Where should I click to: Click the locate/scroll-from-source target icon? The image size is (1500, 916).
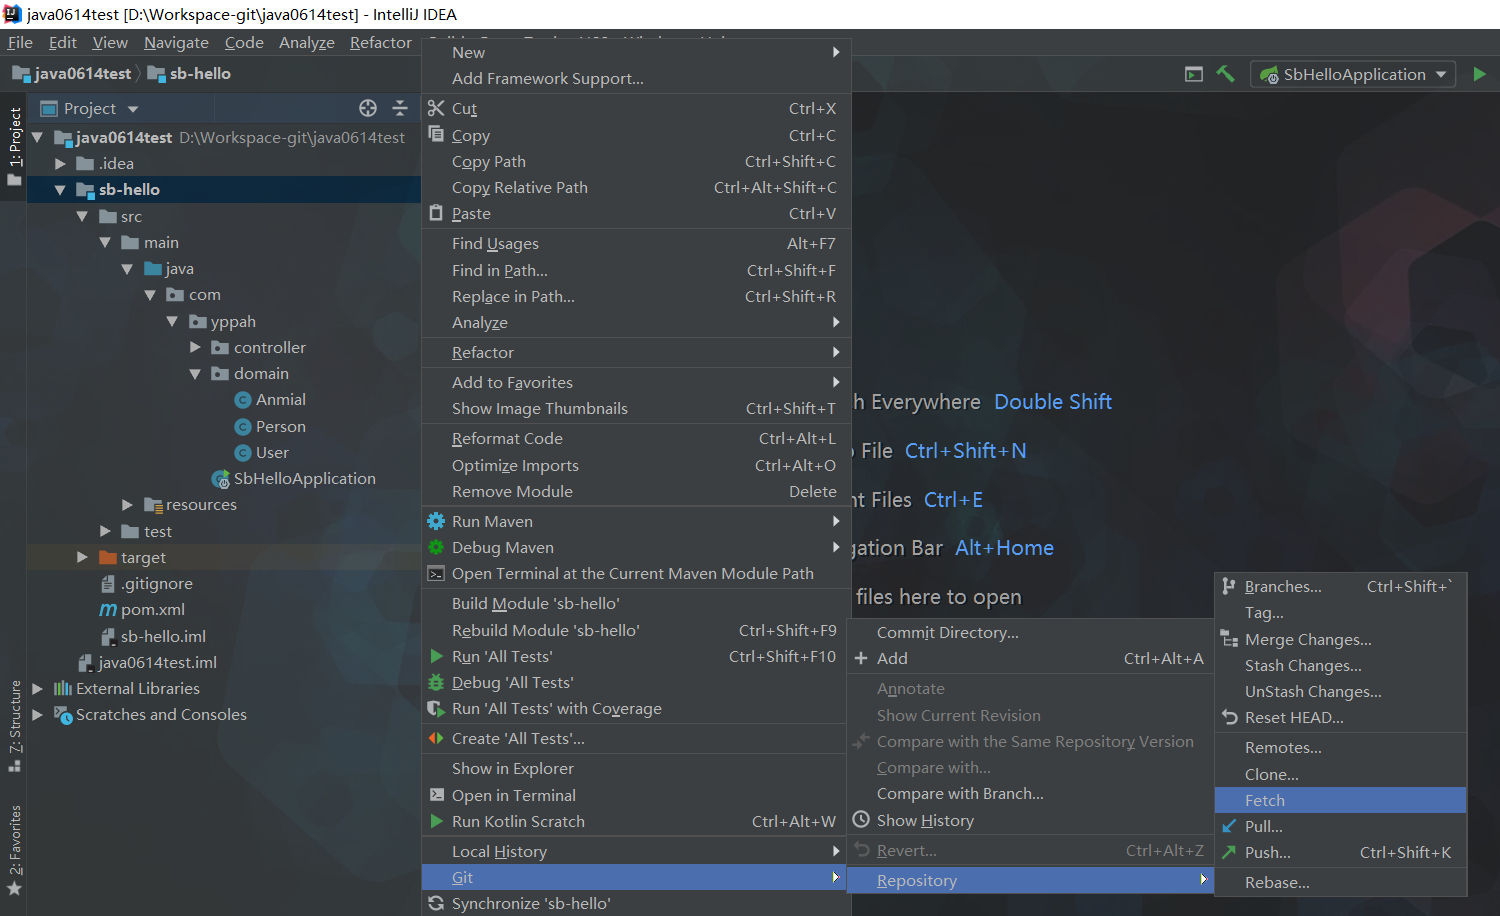pos(368,108)
